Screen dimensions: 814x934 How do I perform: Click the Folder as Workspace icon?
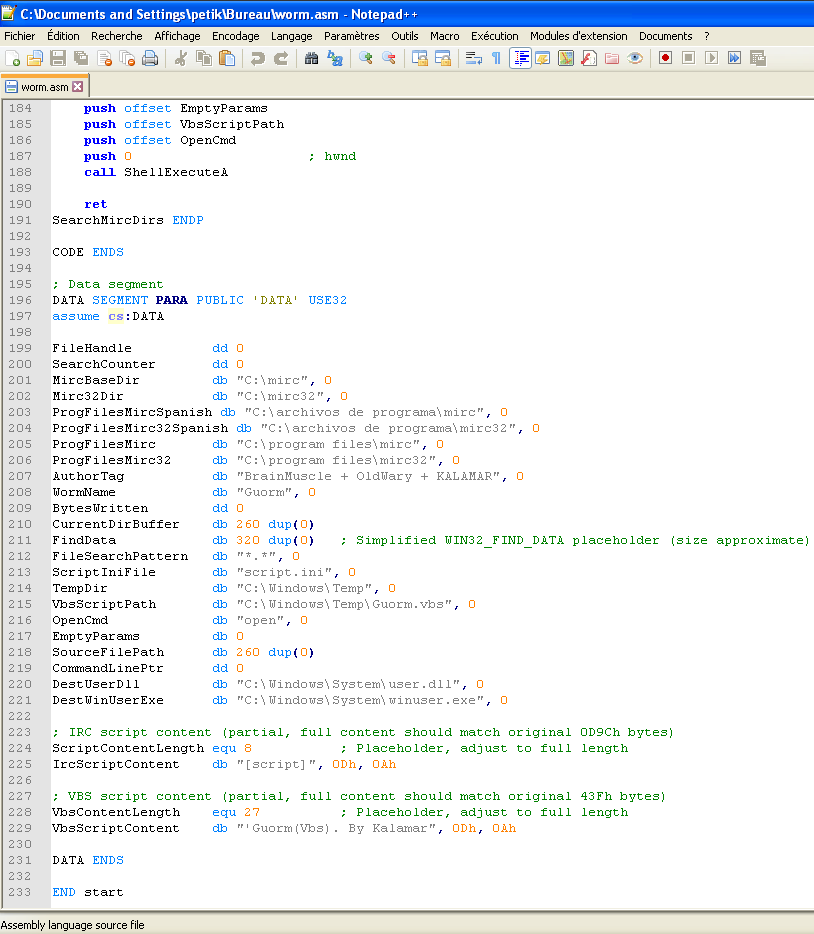pyautogui.click(x=612, y=58)
